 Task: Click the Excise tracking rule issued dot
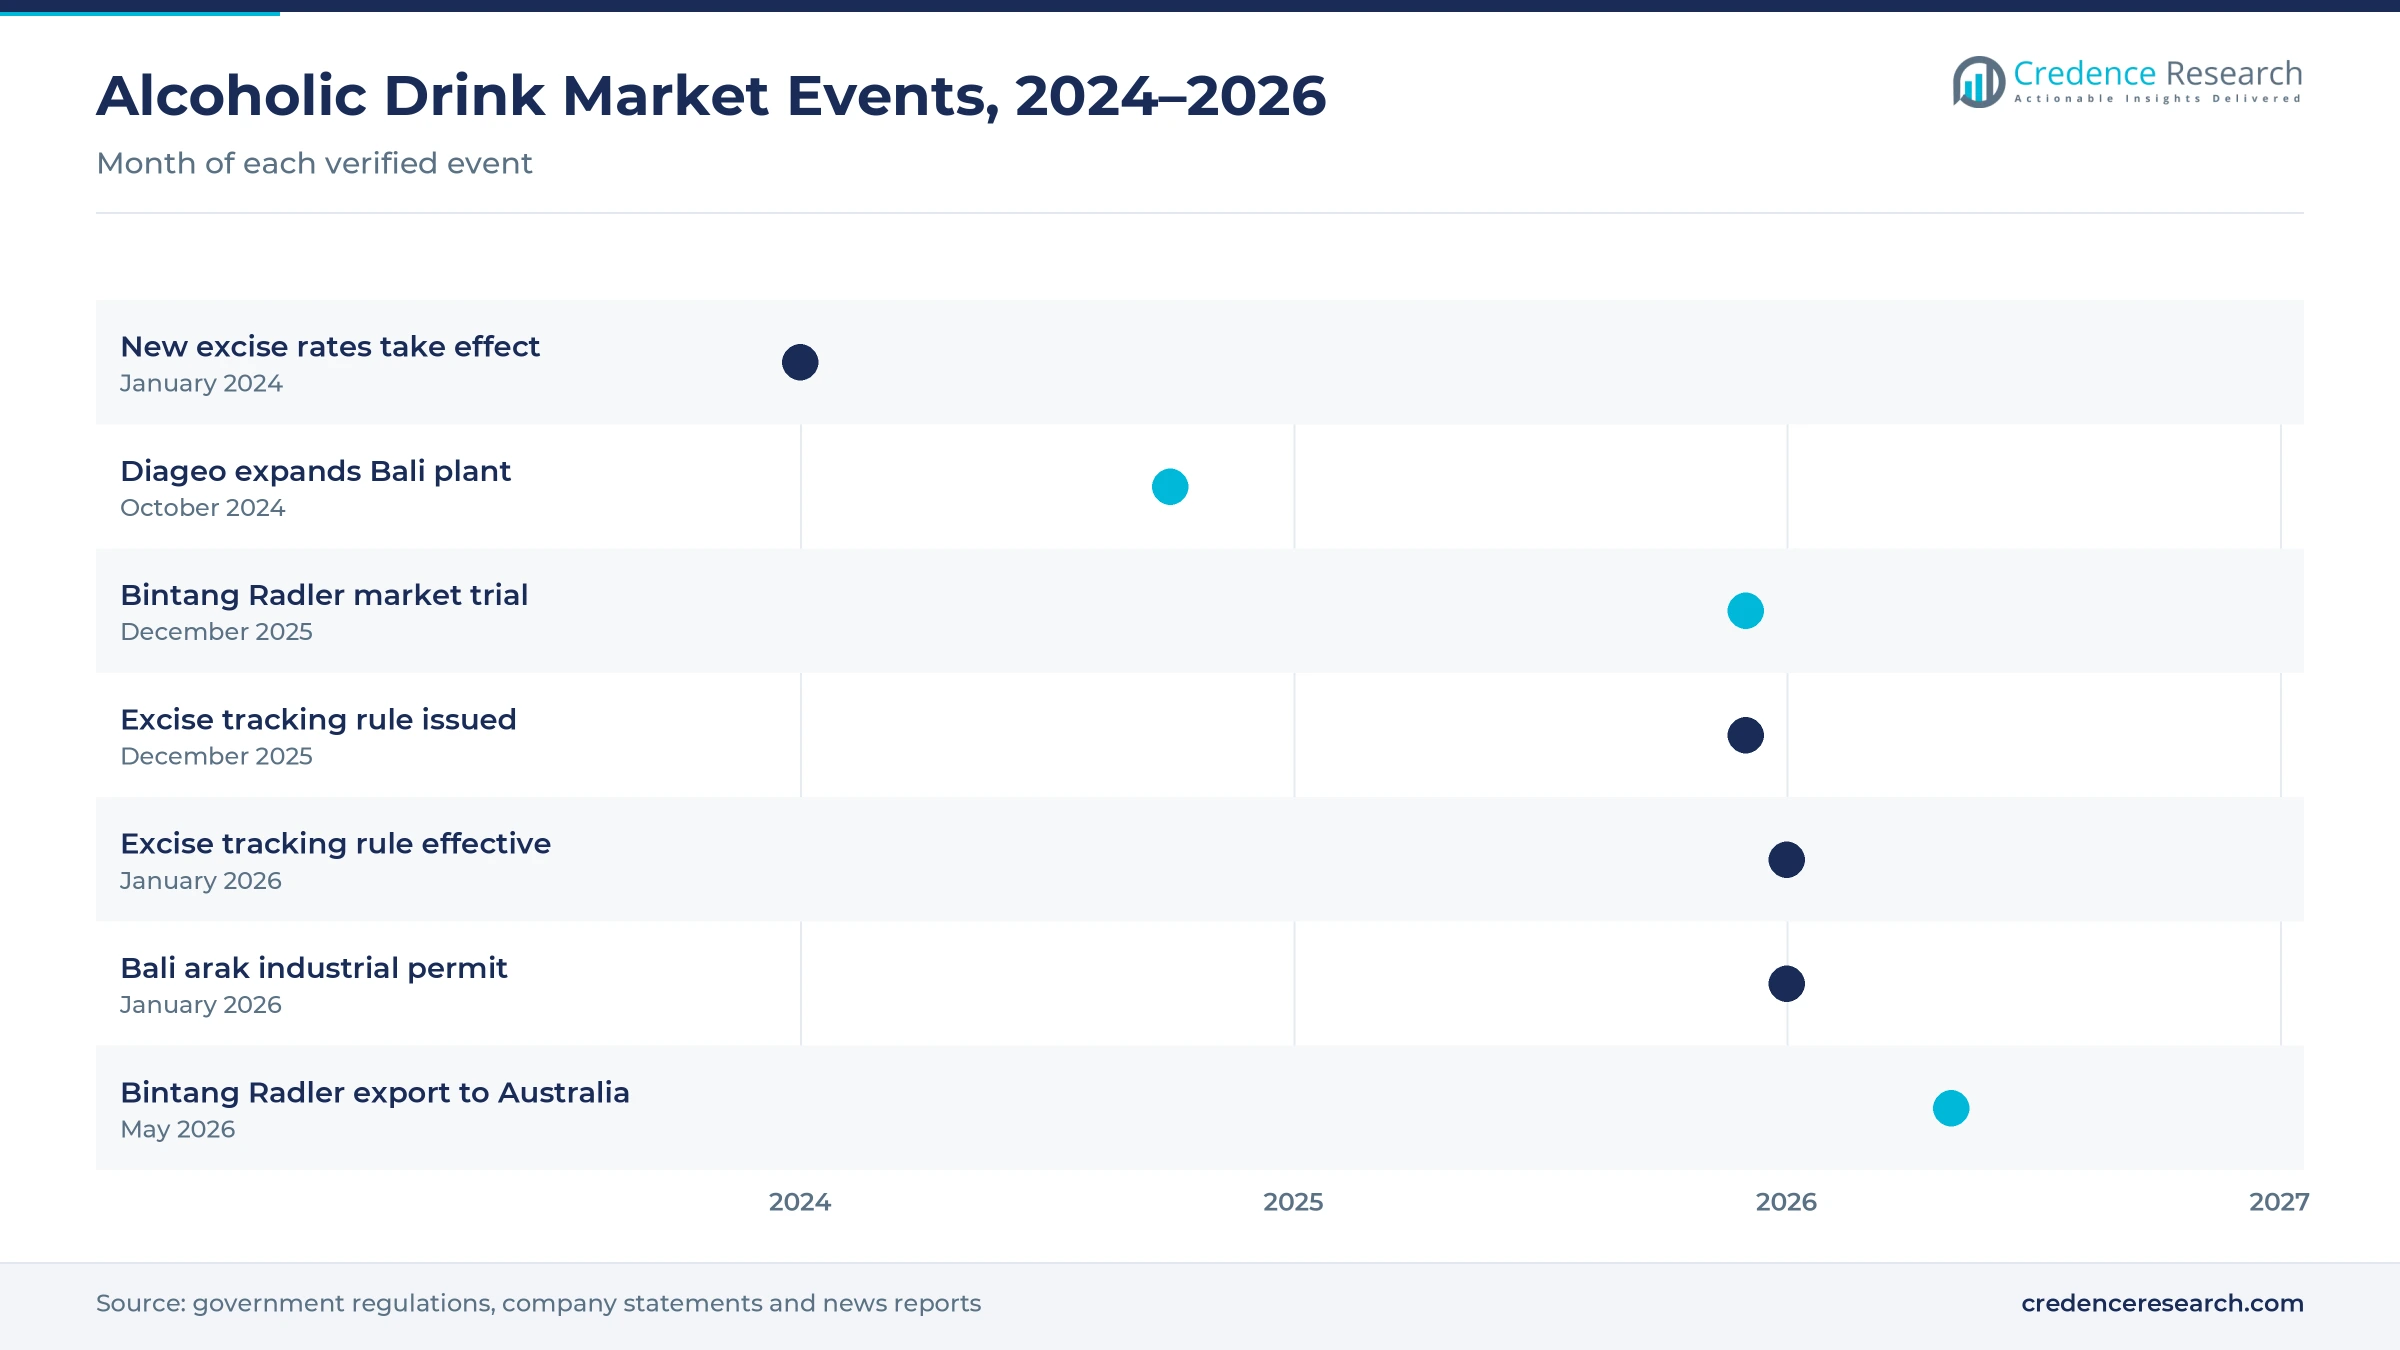point(1746,735)
